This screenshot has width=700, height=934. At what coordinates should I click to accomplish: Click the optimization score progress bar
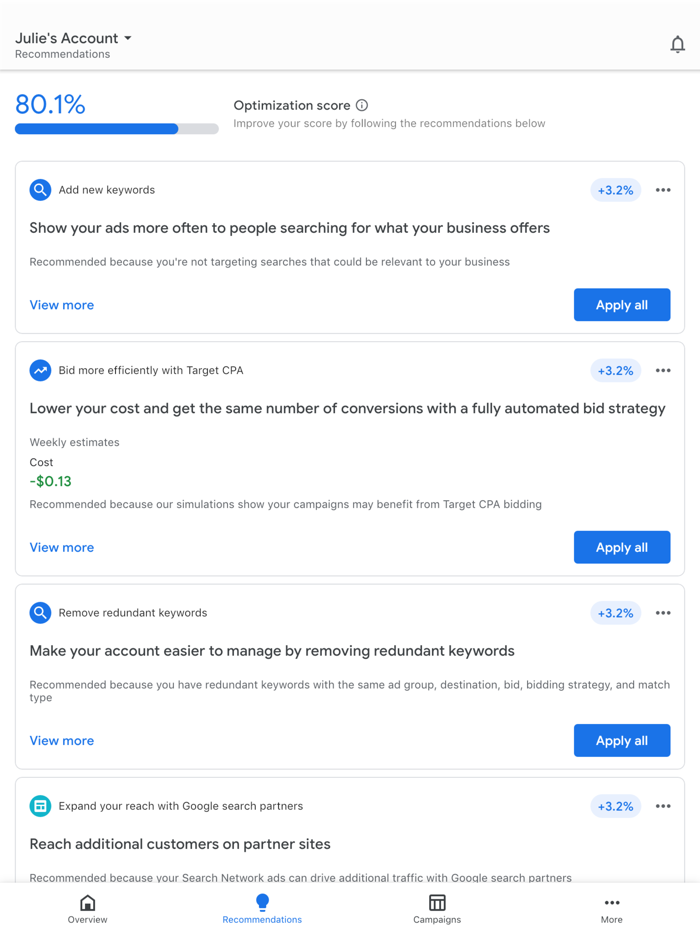click(x=115, y=128)
